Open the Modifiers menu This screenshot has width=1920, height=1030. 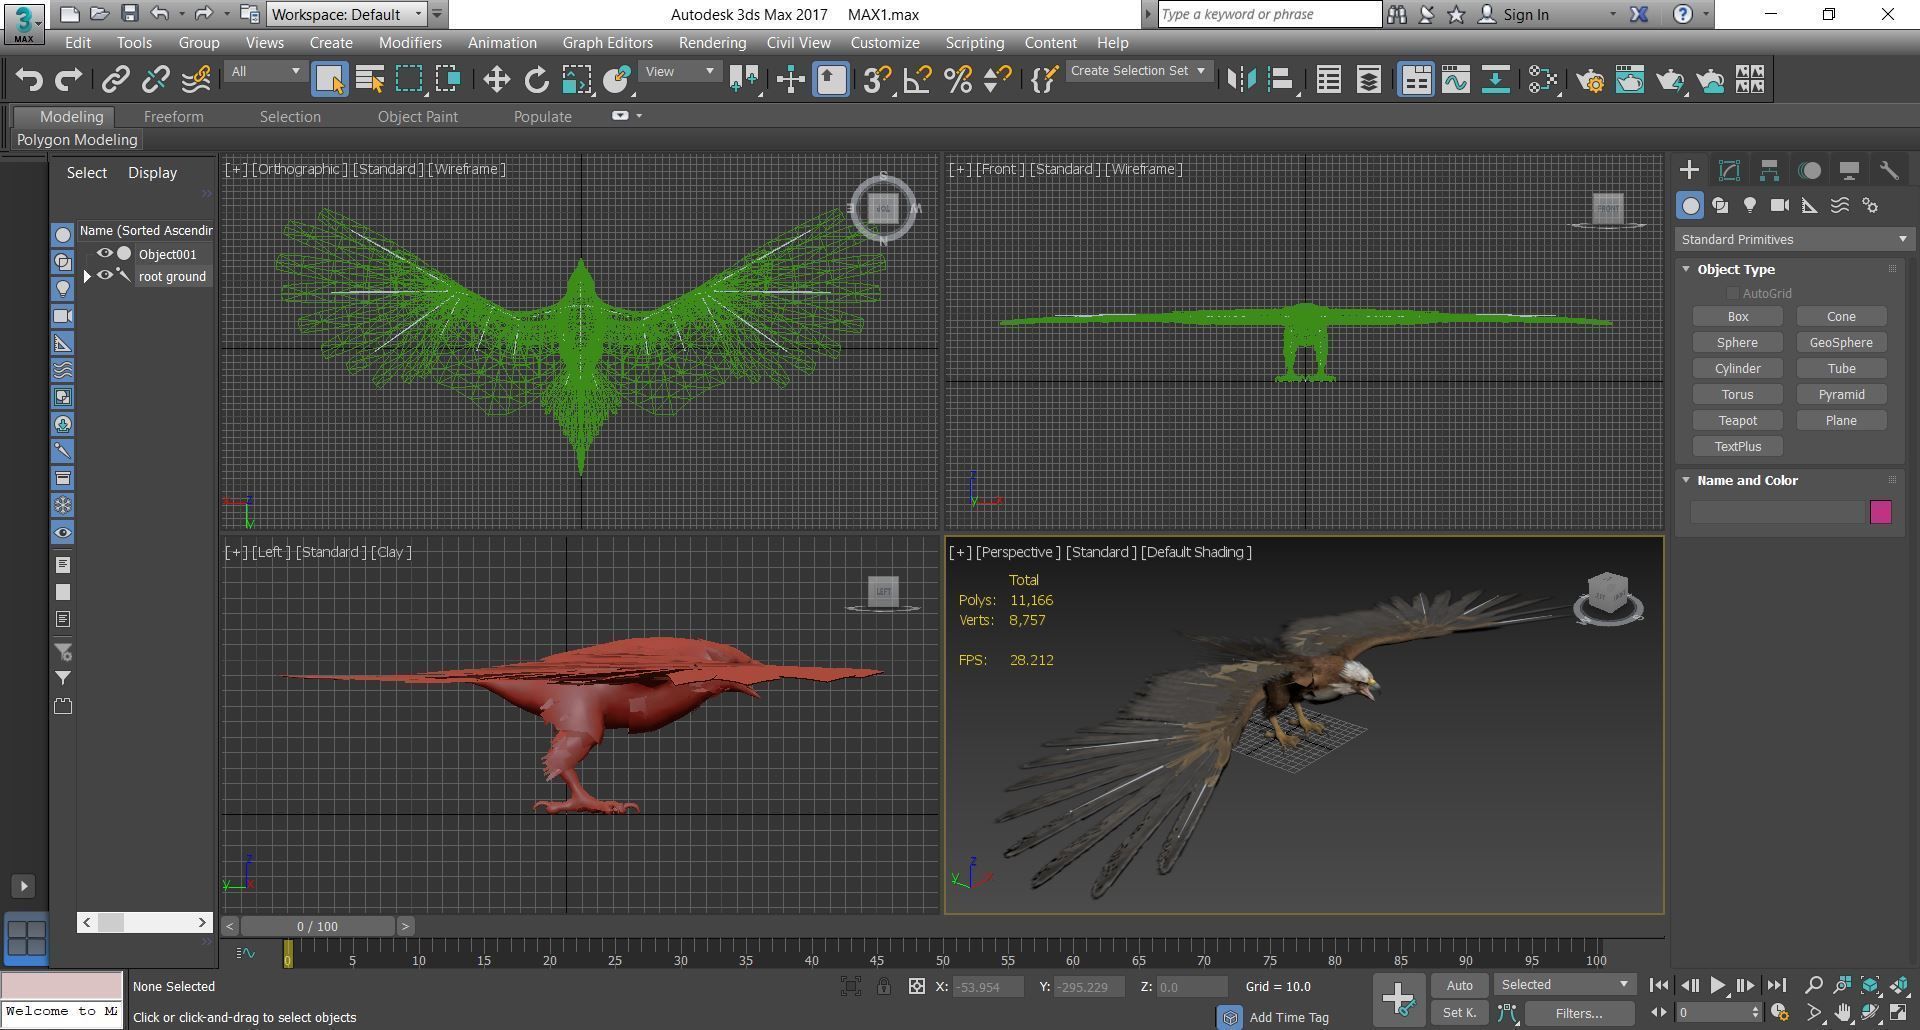point(410,43)
